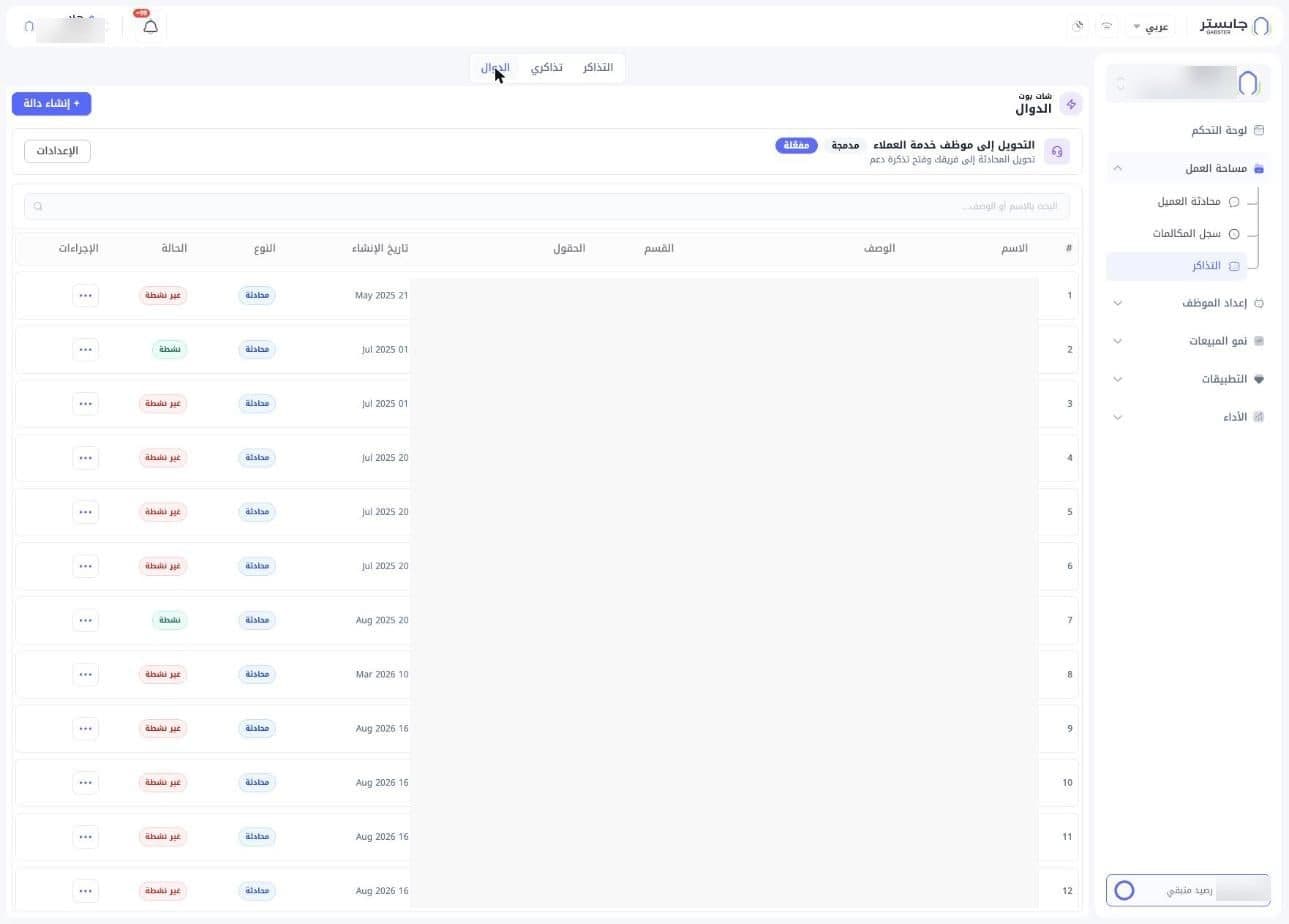The image size is (1289, 924).
Task: Click the search by name or description field
Action: [x=547, y=207]
